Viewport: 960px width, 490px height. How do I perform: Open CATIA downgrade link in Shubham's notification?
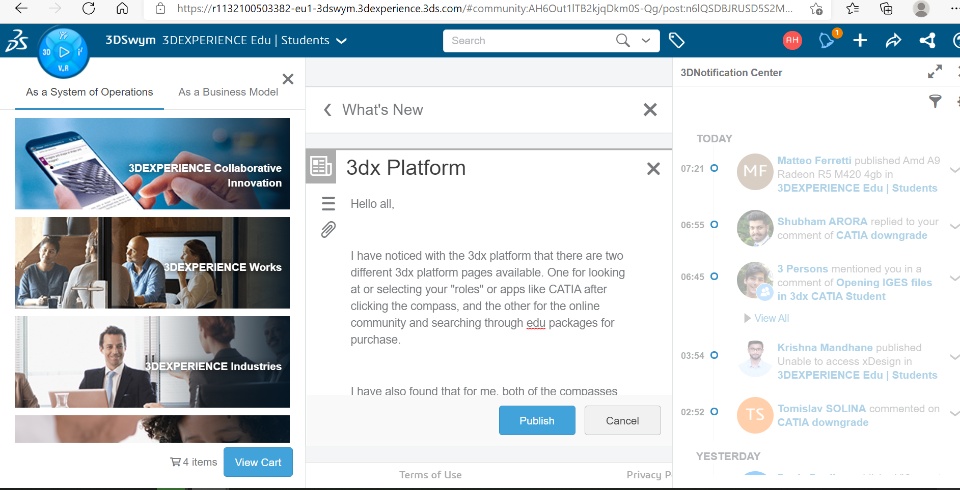click(x=882, y=235)
